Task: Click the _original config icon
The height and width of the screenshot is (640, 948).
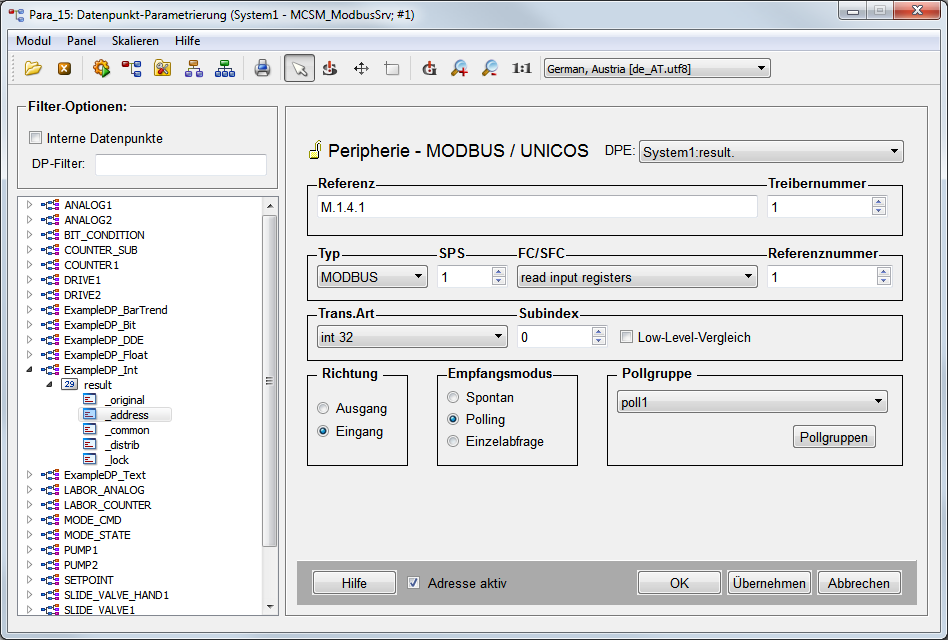Action: 89,399
